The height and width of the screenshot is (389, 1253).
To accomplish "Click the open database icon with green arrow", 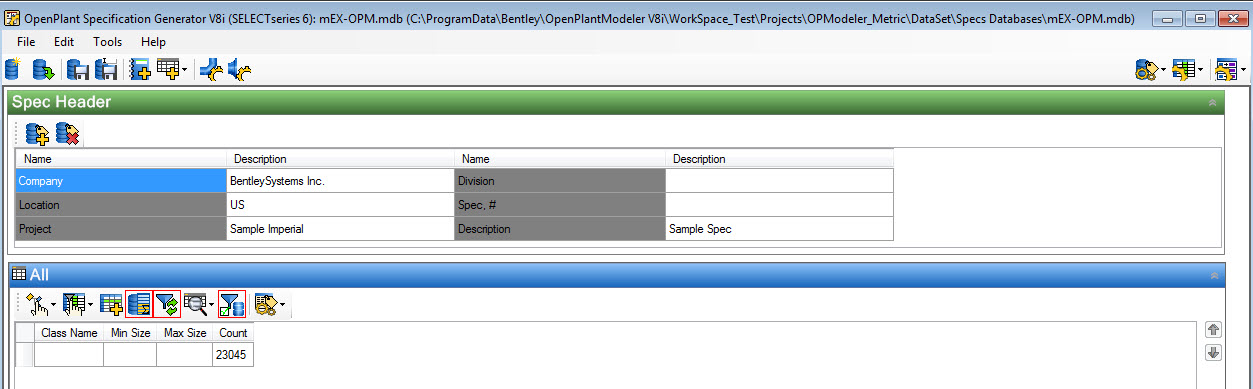I will click(43, 69).
